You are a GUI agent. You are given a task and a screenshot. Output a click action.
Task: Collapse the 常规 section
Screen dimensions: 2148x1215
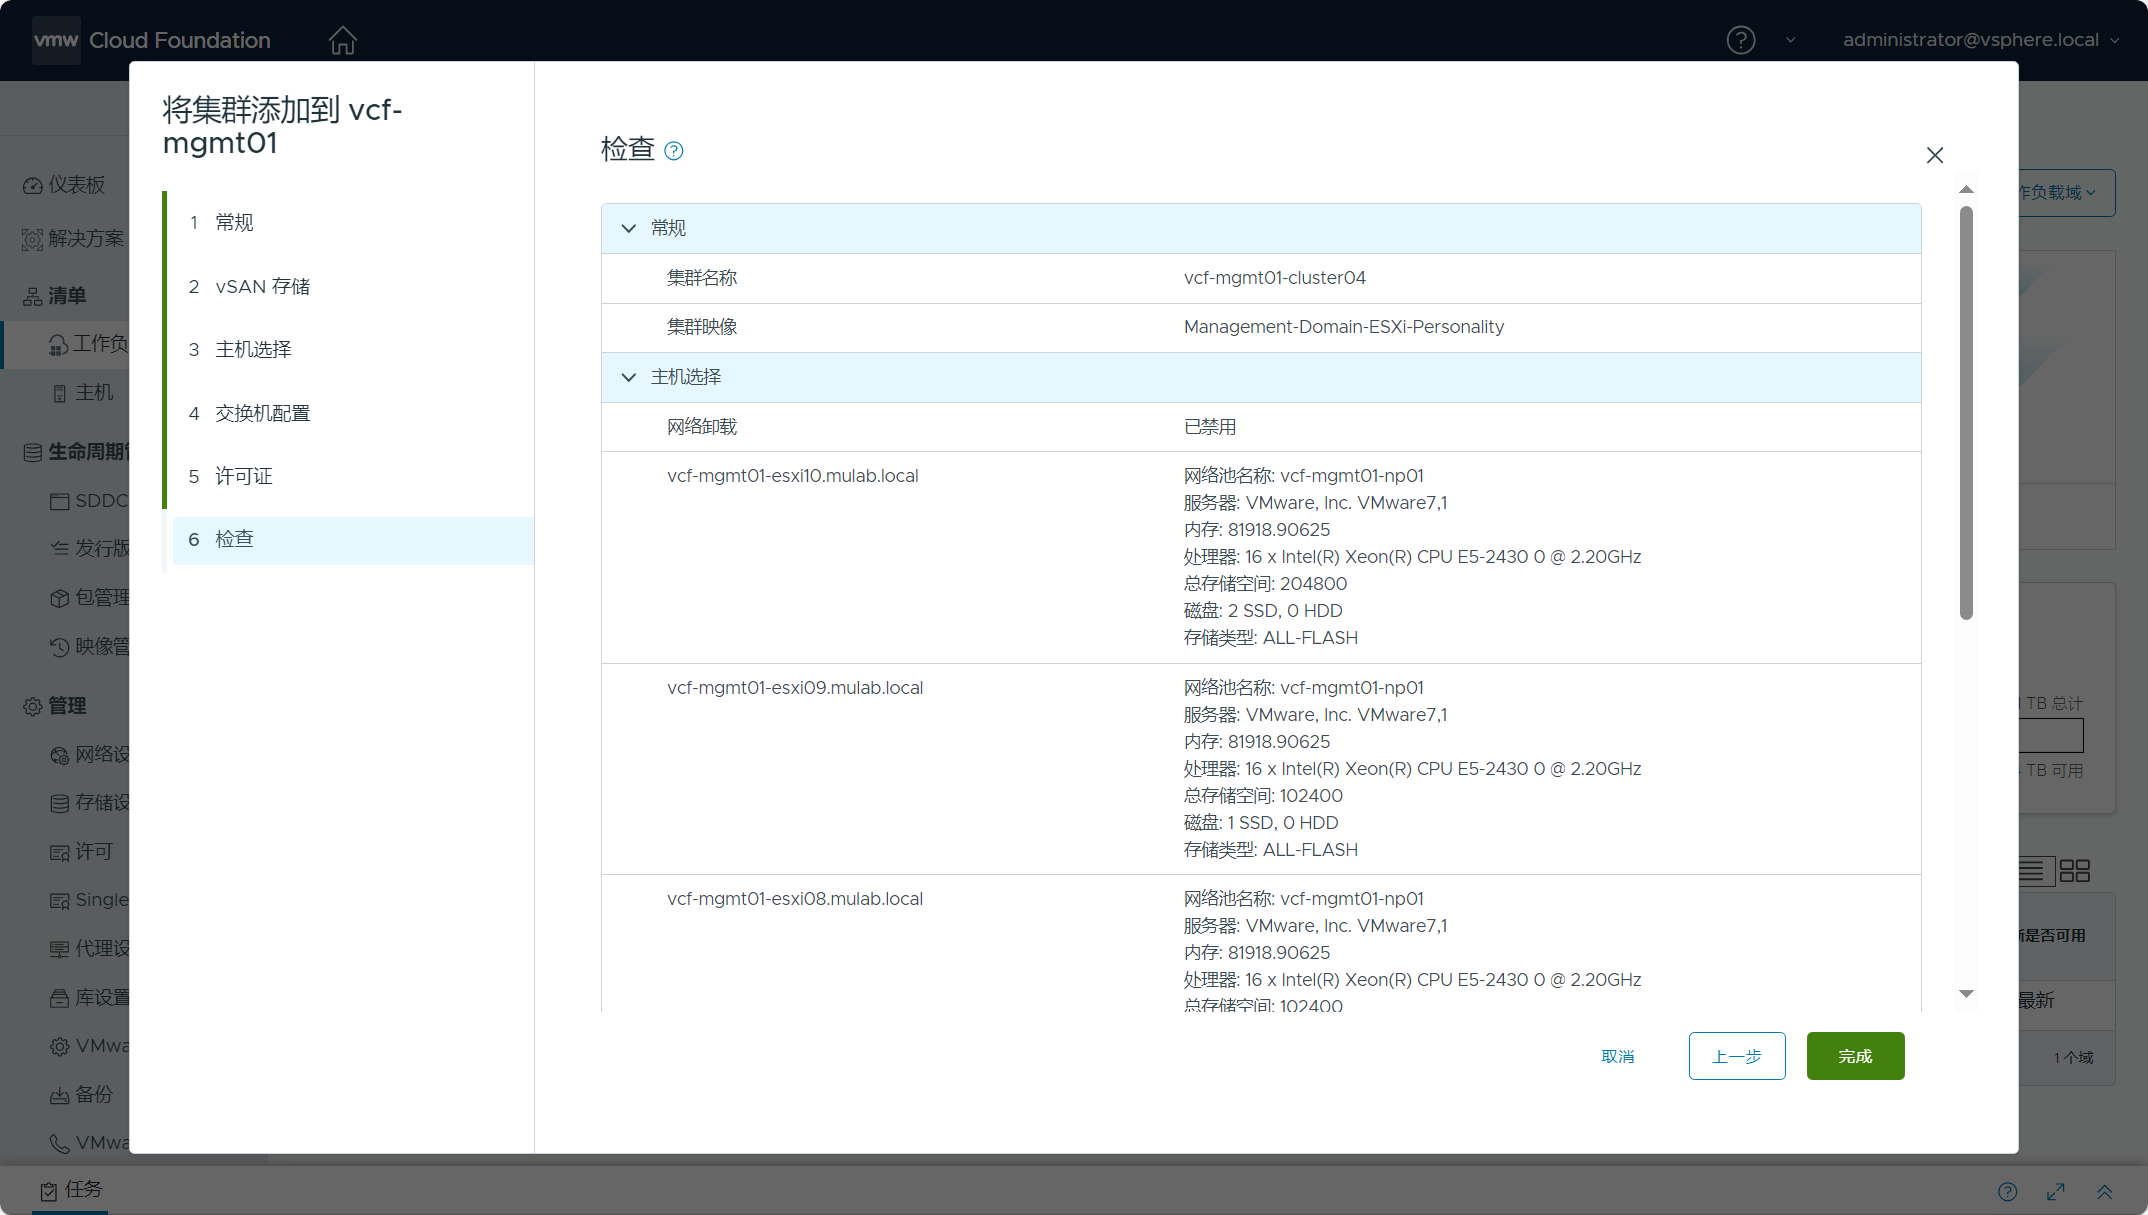(x=628, y=229)
